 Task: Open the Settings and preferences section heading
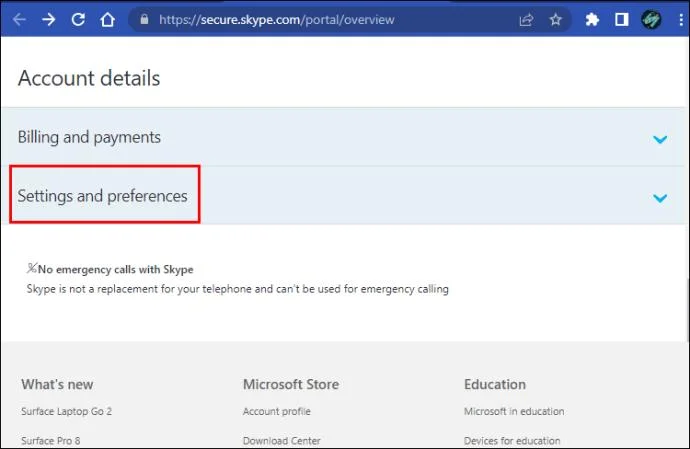[103, 196]
